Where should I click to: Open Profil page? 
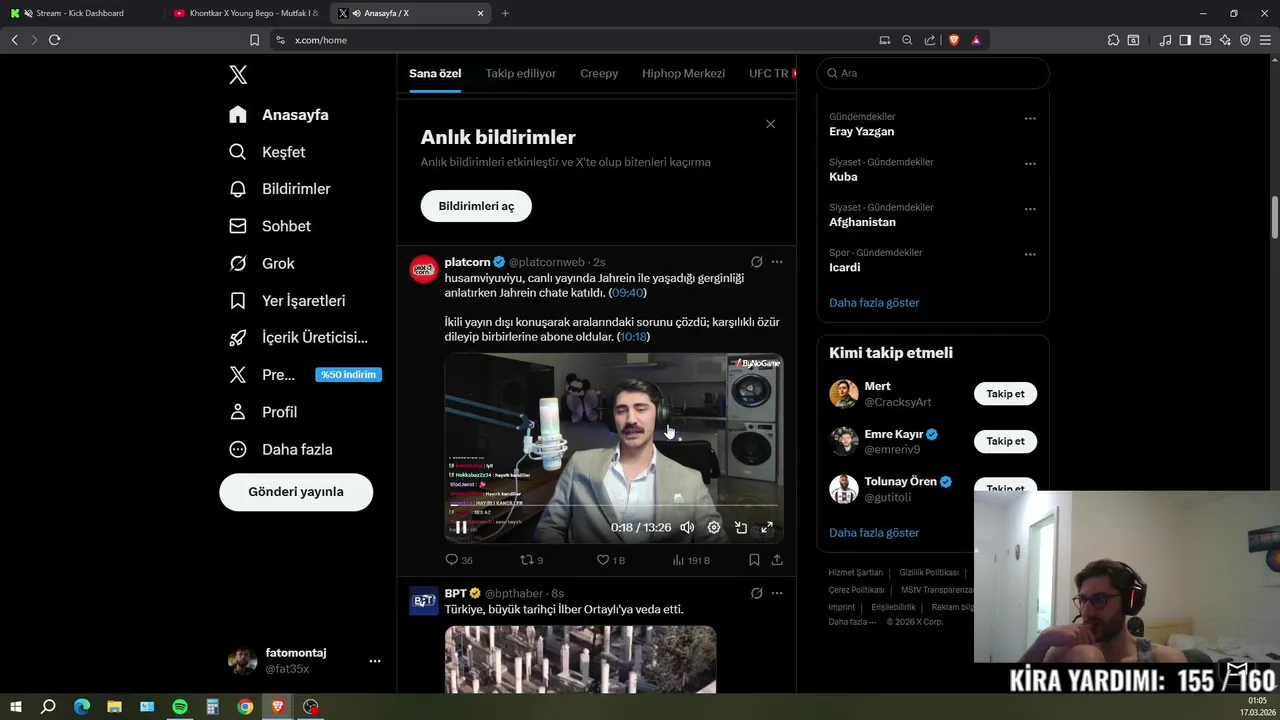click(262, 412)
